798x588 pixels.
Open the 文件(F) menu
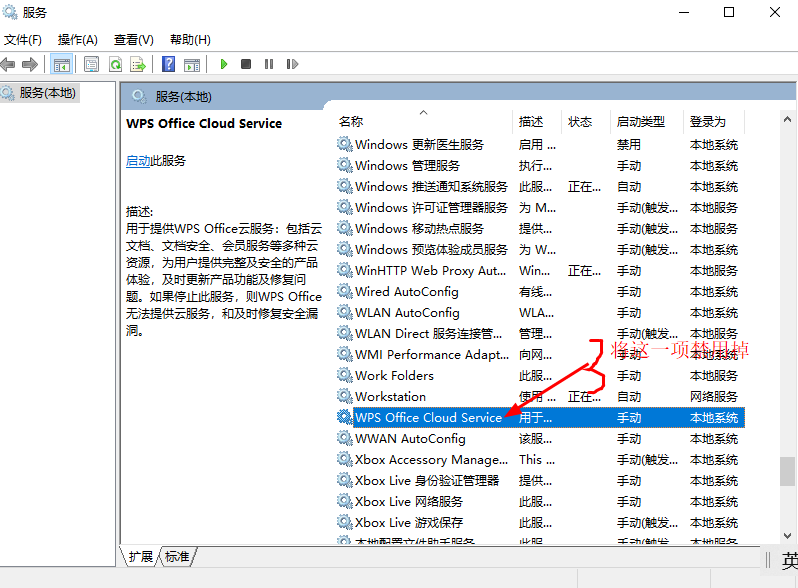coord(23,40)
